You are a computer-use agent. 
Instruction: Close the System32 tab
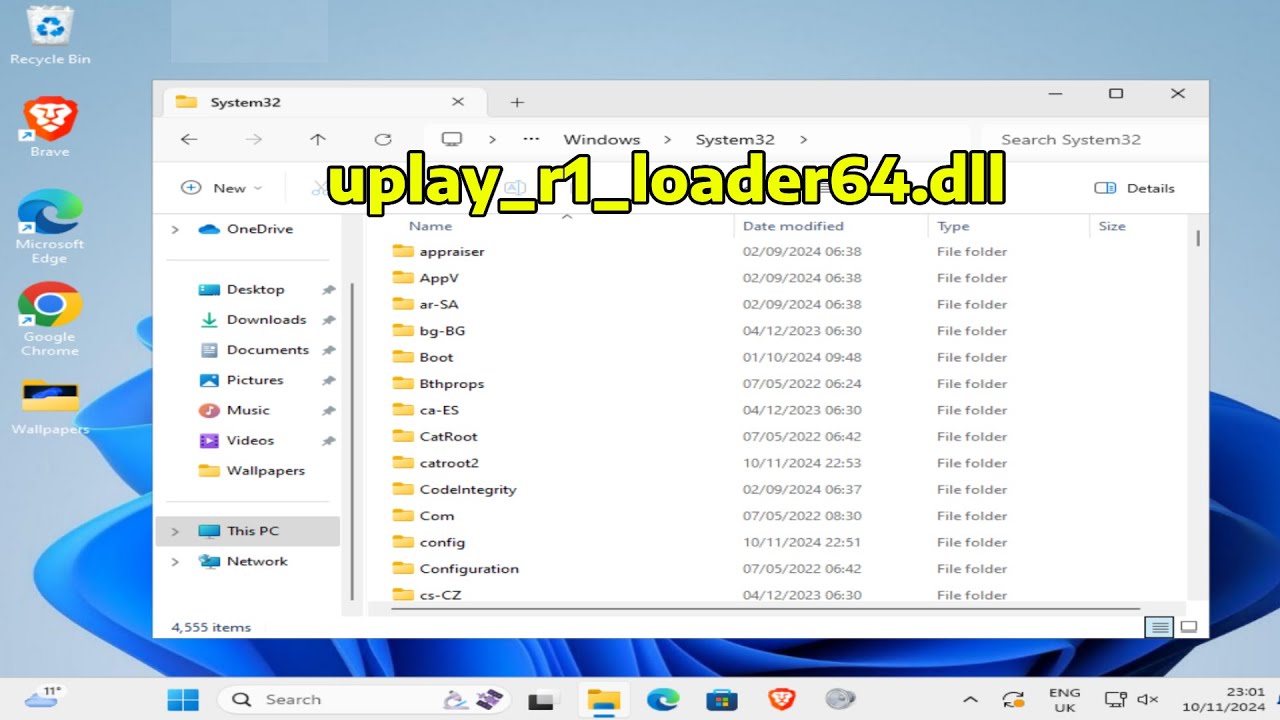(x=458, y=102)
